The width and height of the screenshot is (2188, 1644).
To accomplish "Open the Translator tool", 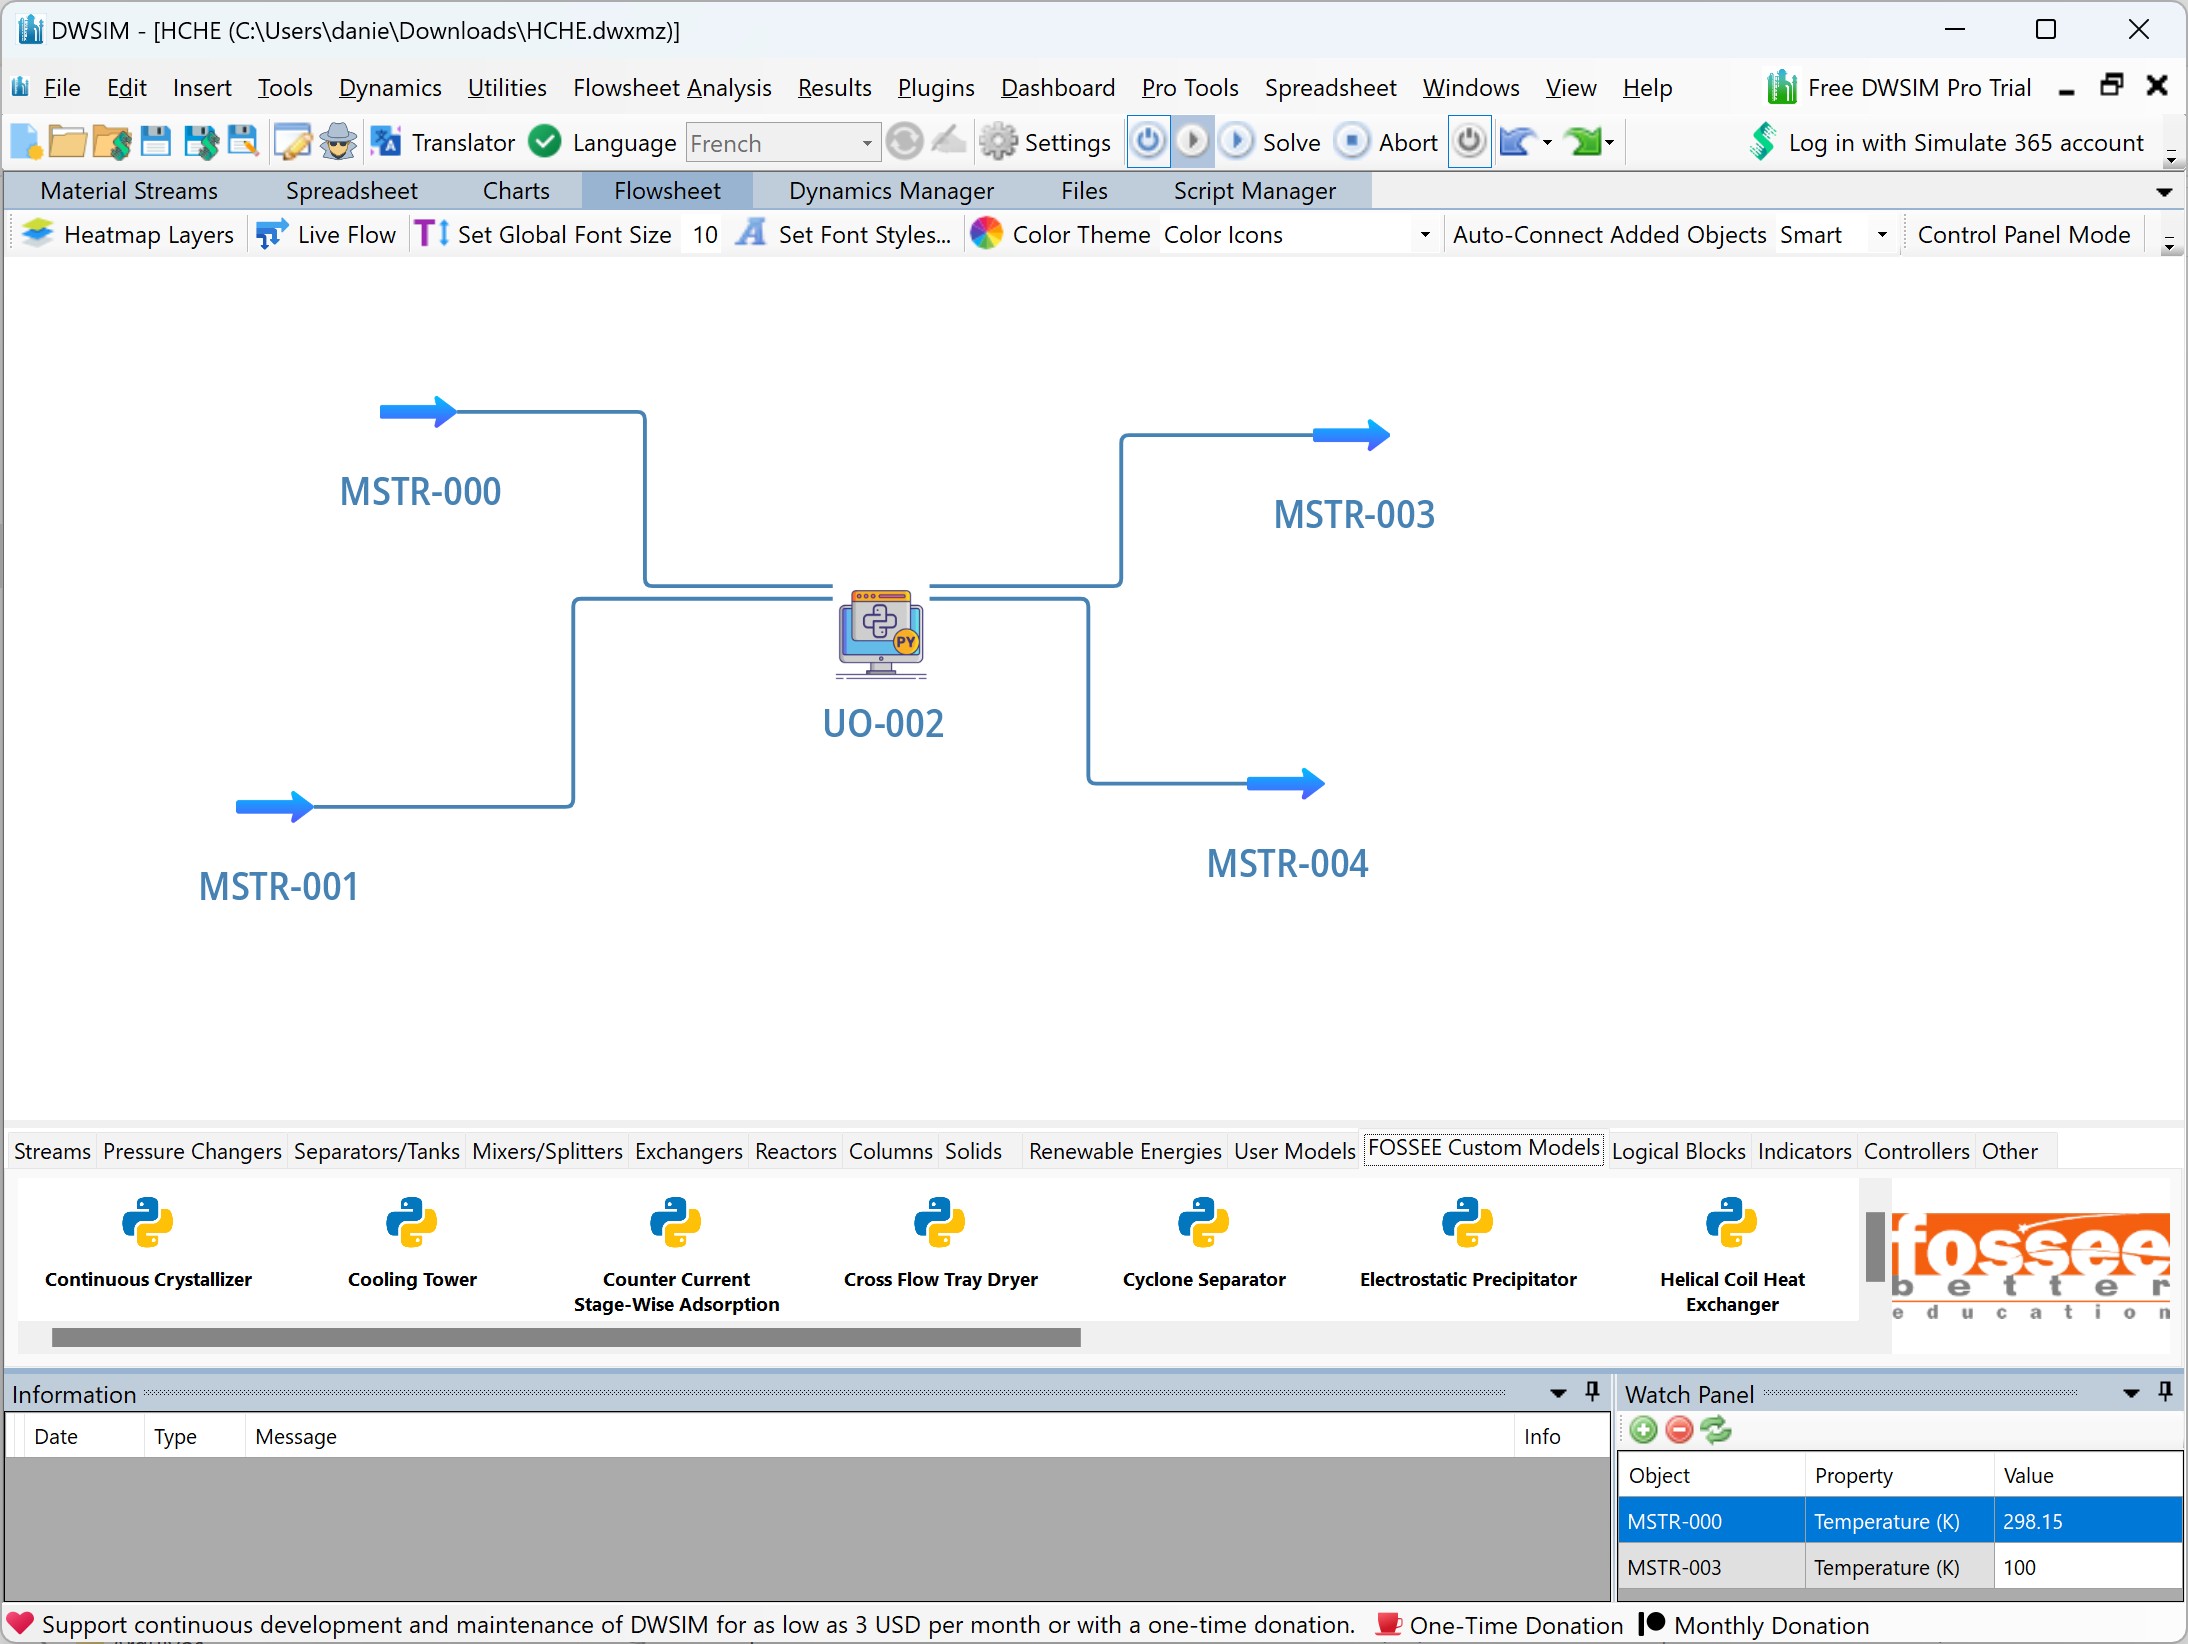I will click(x=442, y=142).
